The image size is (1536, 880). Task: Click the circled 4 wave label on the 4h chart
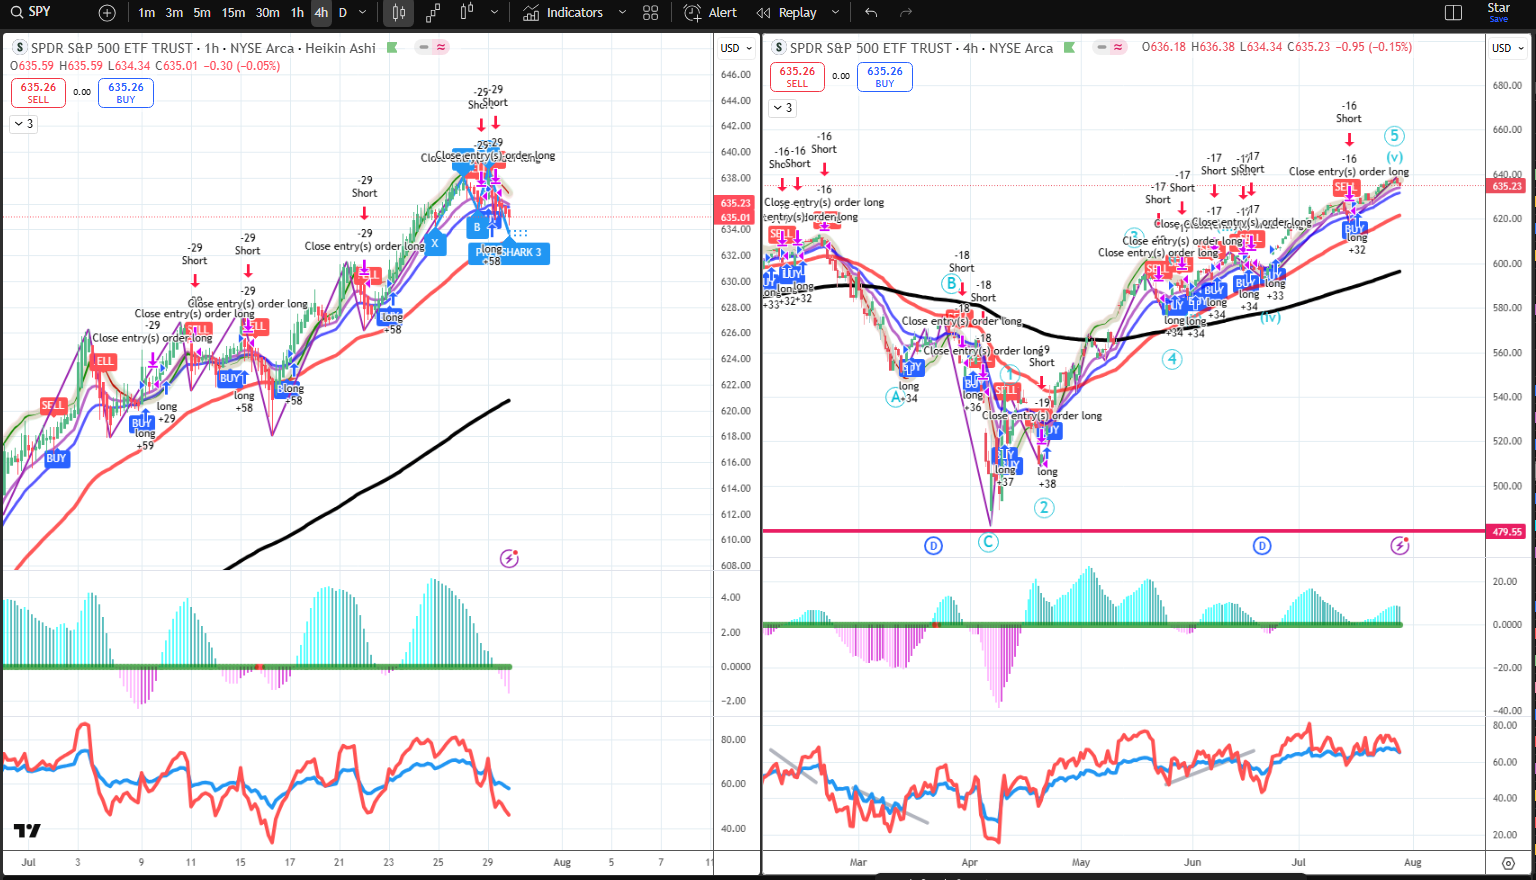coord(1172,359)
